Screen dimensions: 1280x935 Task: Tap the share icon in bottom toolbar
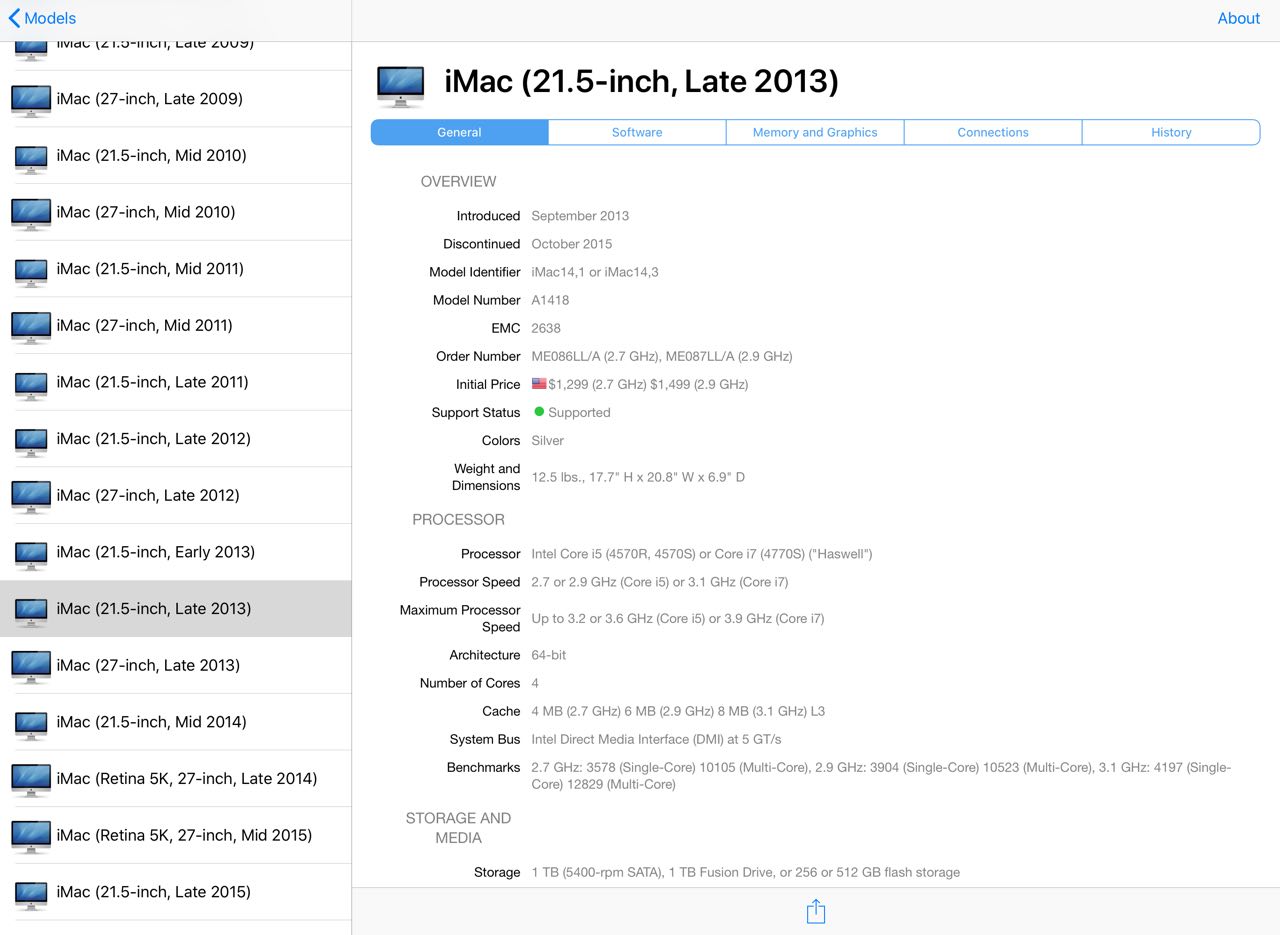point(816,911)
